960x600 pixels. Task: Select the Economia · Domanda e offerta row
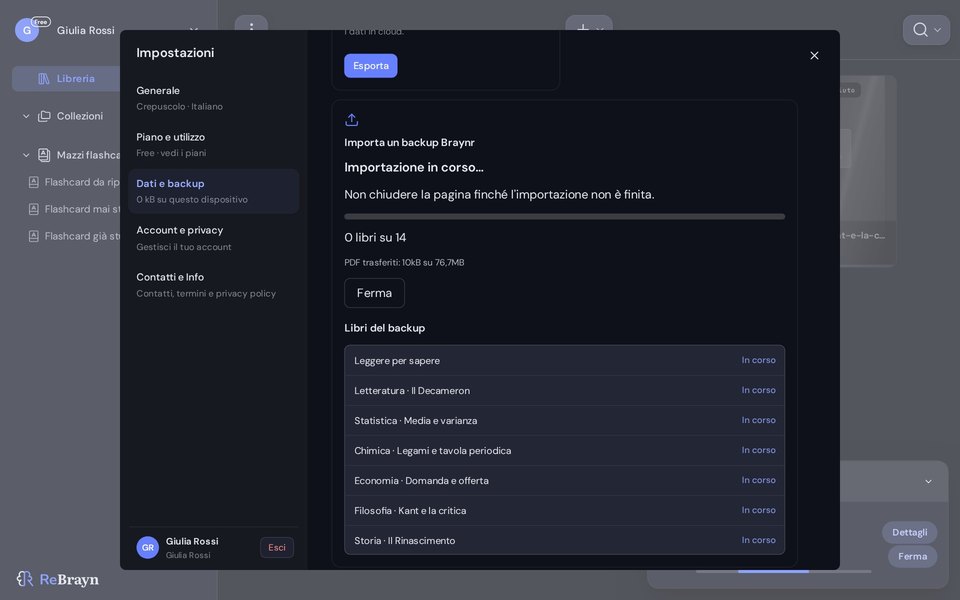[564, 481]
